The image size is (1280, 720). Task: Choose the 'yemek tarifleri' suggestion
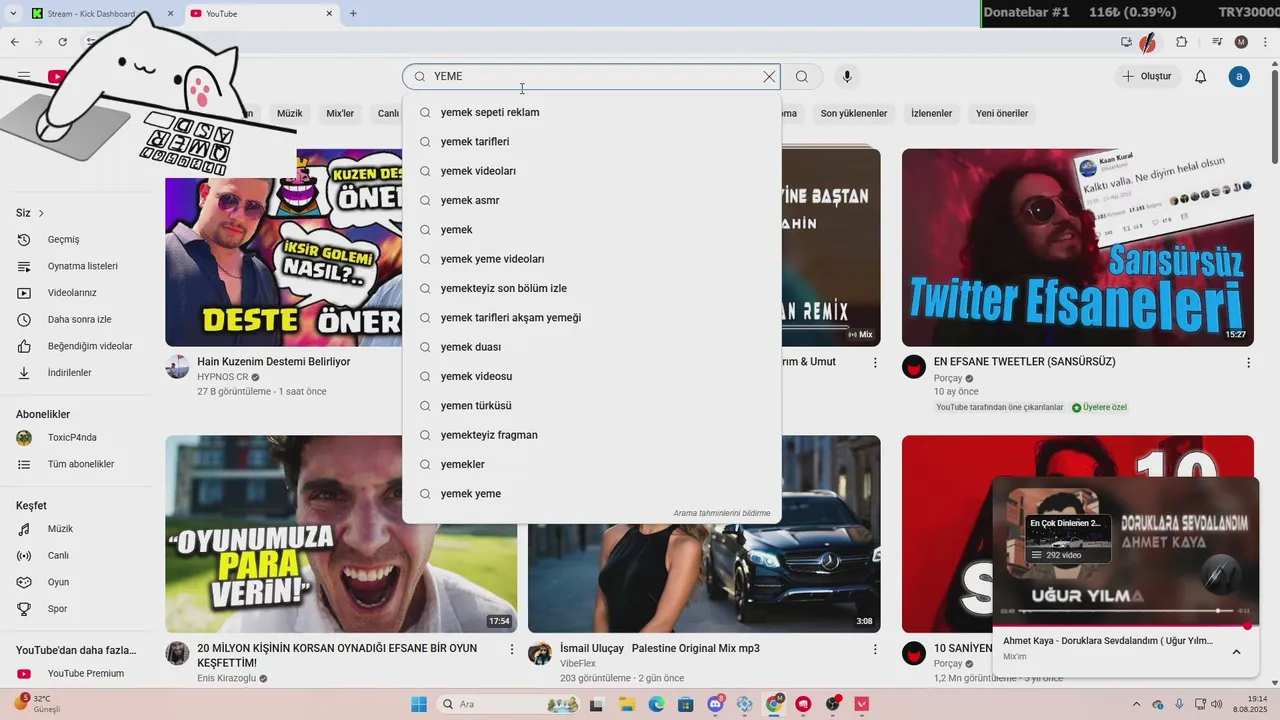(592, 142)
